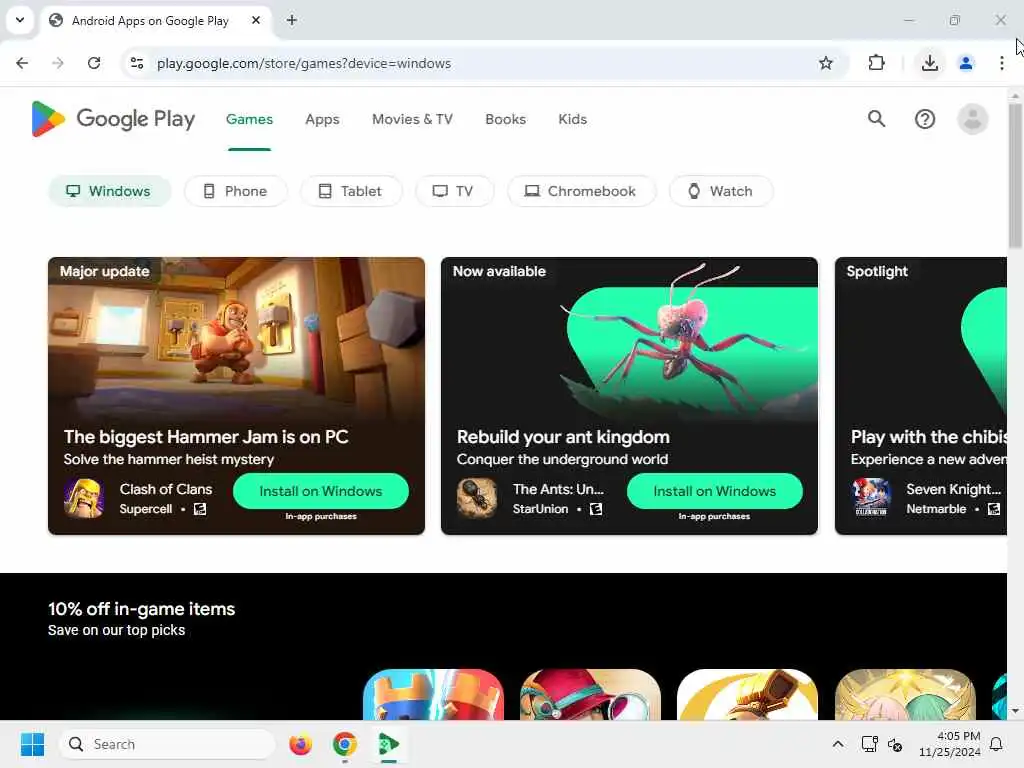The image size is (1024, 768).
Task: Select the Tablet device filter chip
Action: coord(351,191)
